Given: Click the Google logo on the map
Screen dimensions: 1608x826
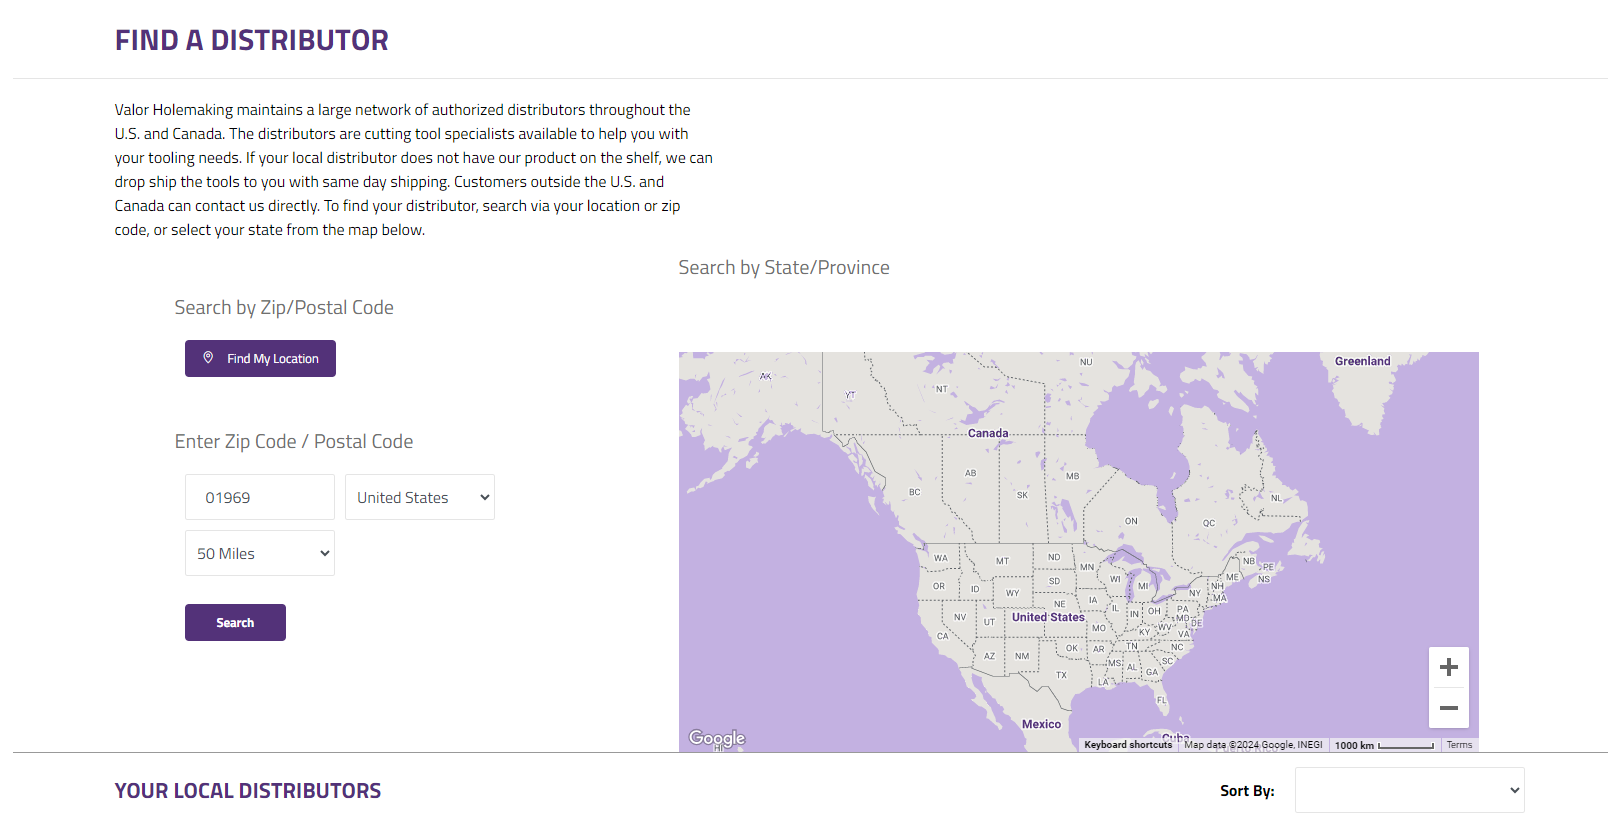Looking at the screenshot, I should (x=717, y=738).
